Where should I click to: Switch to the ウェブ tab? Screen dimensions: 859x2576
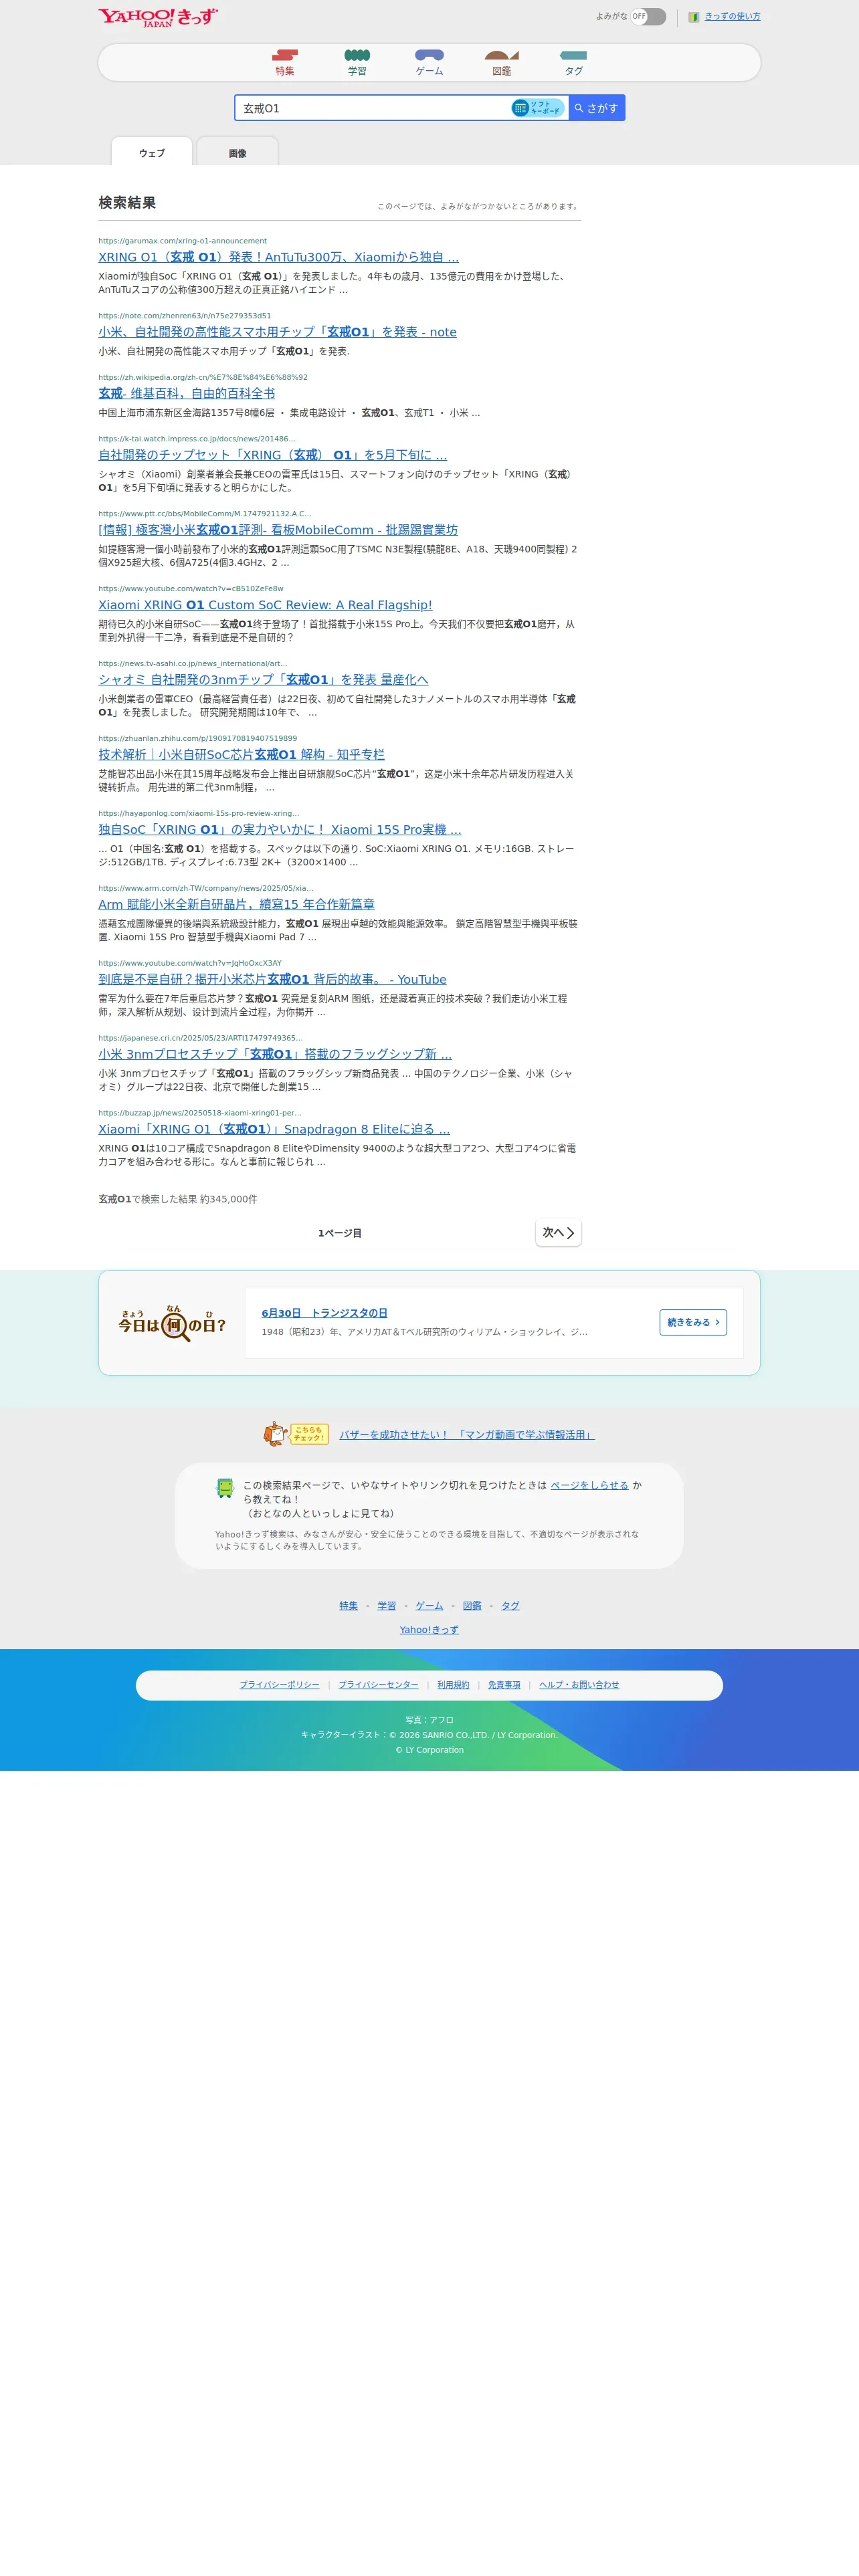[x=152, y=152]
